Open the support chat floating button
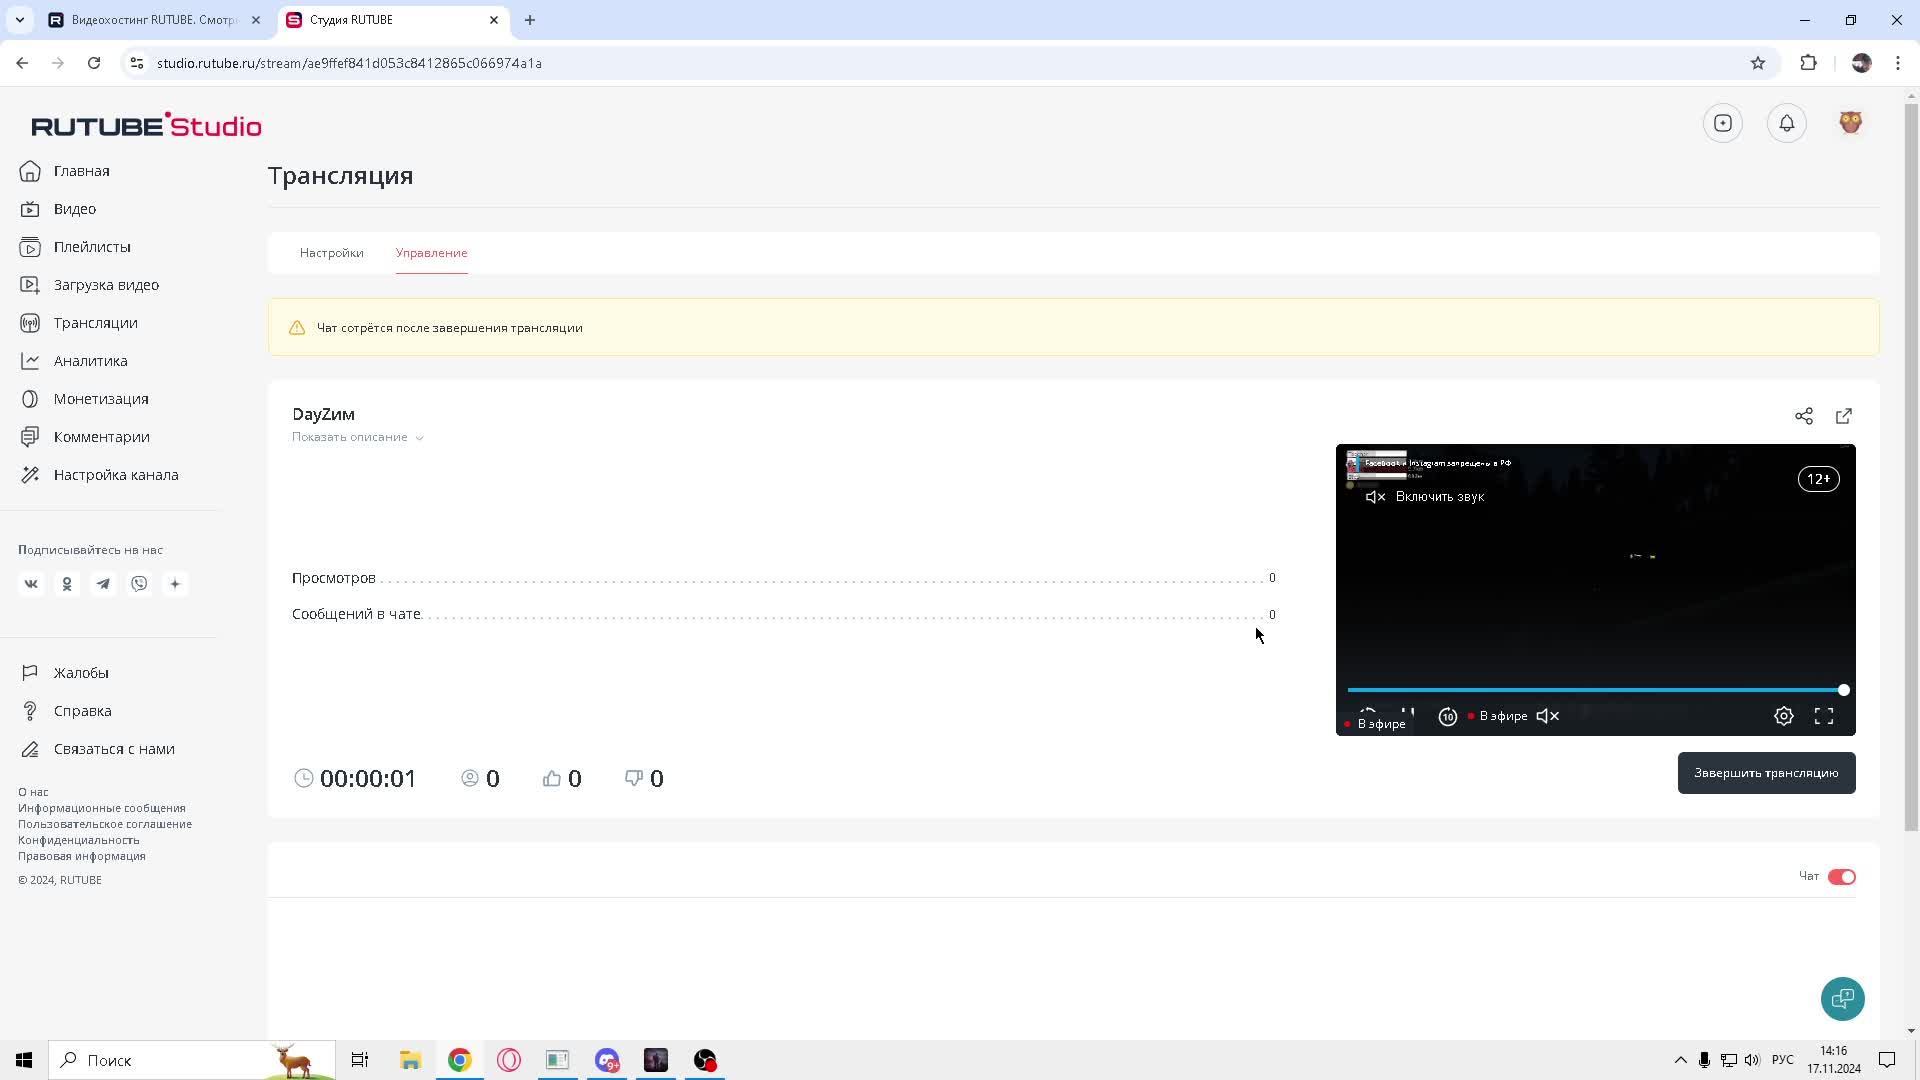Viewport: 1920px width, 1080px height. pos(1842,998)
